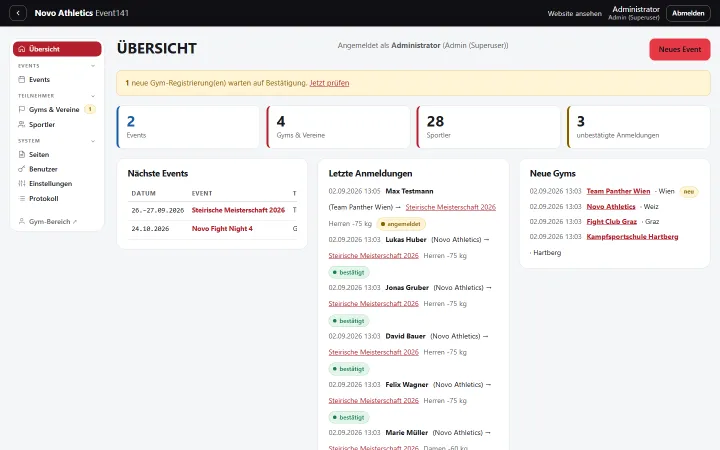The width and height of the screenshot is (720, 450).
Task: Open Benutzer in the sidebar
Action: pyautogui.click(x=57, y=169)
